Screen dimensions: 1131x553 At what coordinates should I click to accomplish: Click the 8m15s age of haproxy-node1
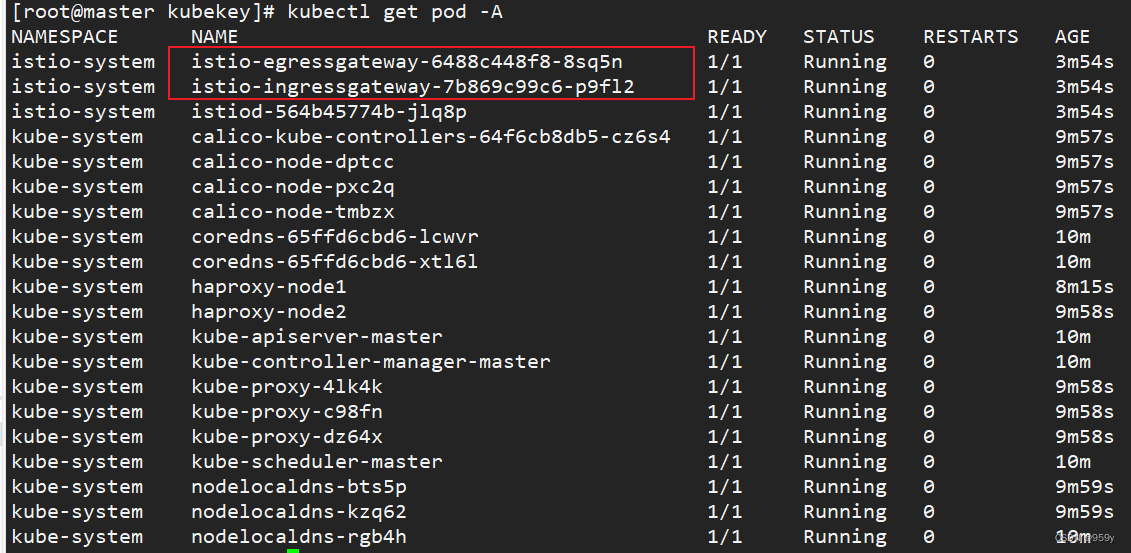coord(1084,287)
